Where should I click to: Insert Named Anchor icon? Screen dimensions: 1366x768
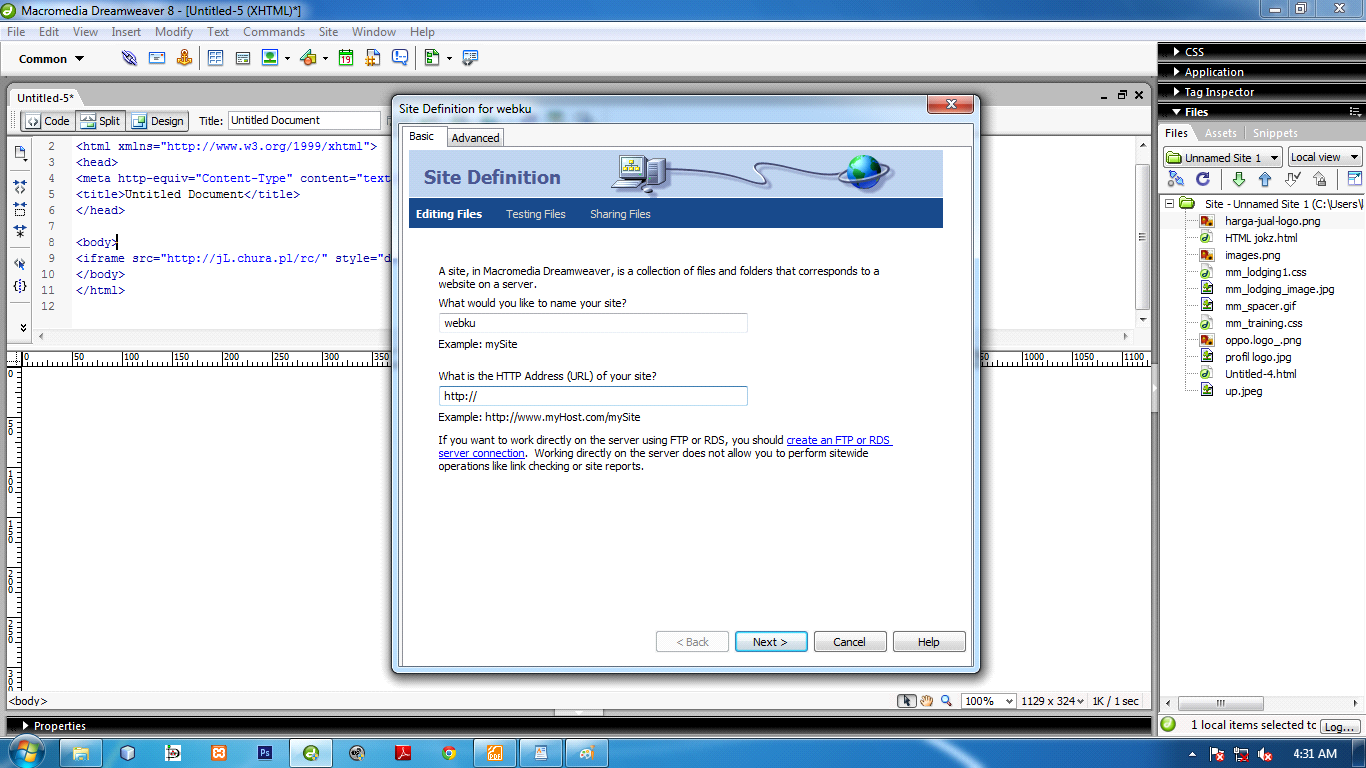[x=184, y=58]
